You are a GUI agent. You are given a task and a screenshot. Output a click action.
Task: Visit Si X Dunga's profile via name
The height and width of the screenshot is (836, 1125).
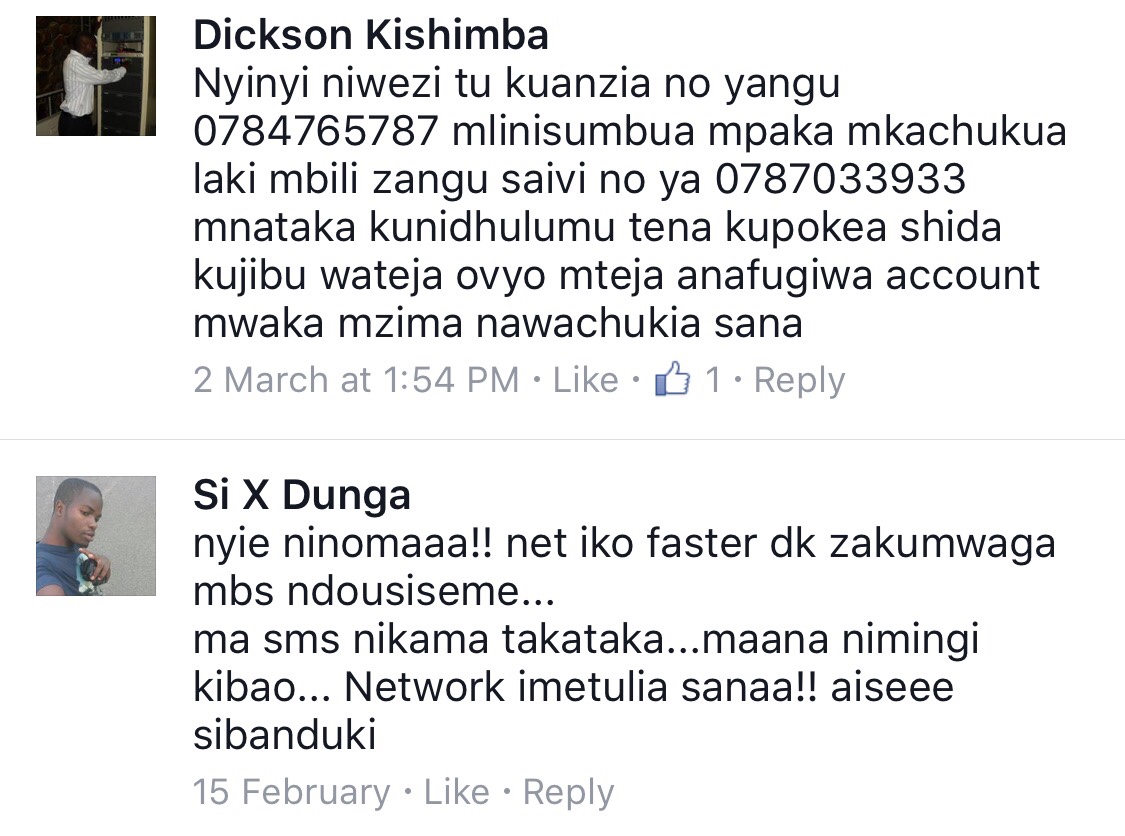[x=302, y=495]
